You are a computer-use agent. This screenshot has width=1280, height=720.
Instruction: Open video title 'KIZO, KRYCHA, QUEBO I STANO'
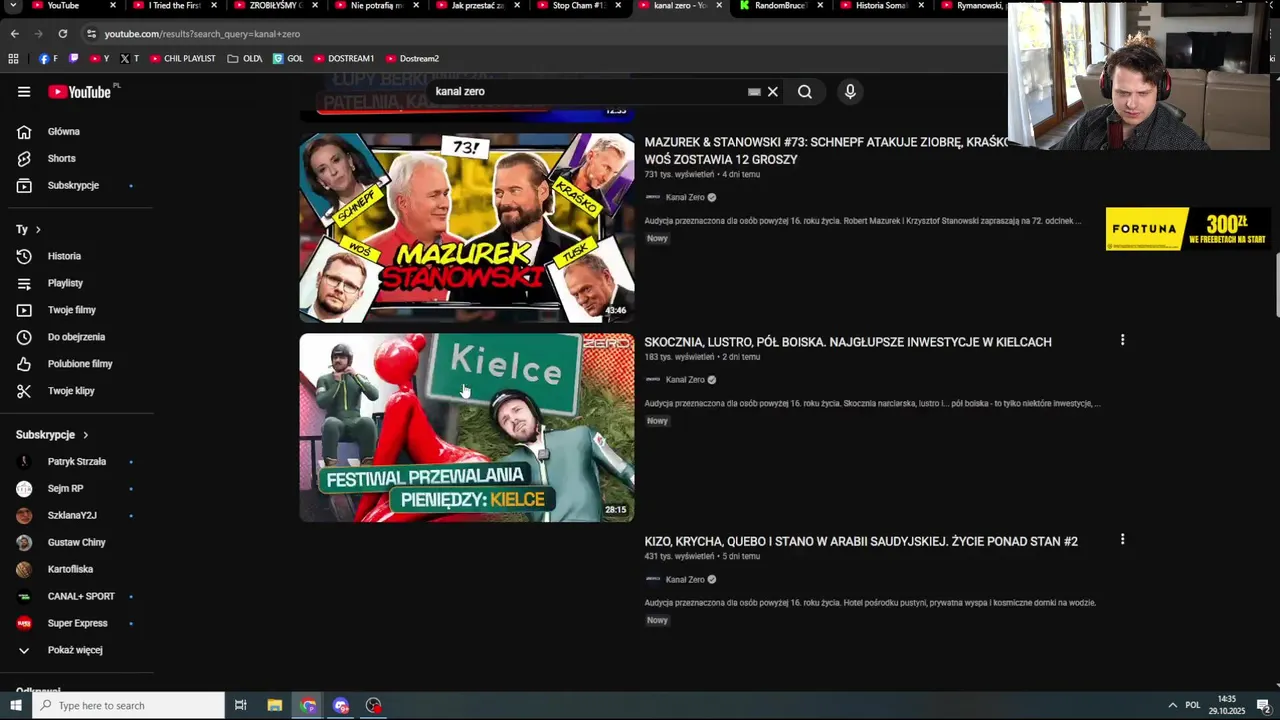point(861,542)
